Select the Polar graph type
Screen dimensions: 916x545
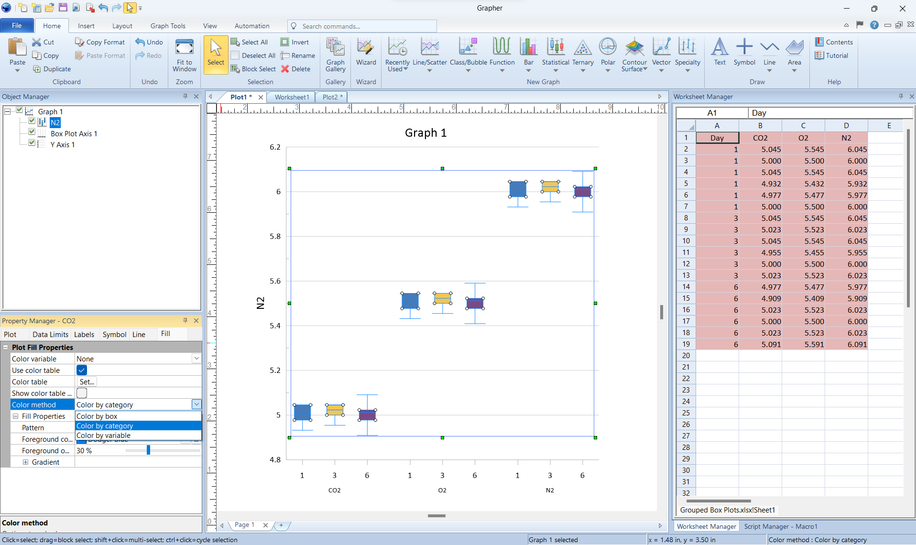point(608,52)
